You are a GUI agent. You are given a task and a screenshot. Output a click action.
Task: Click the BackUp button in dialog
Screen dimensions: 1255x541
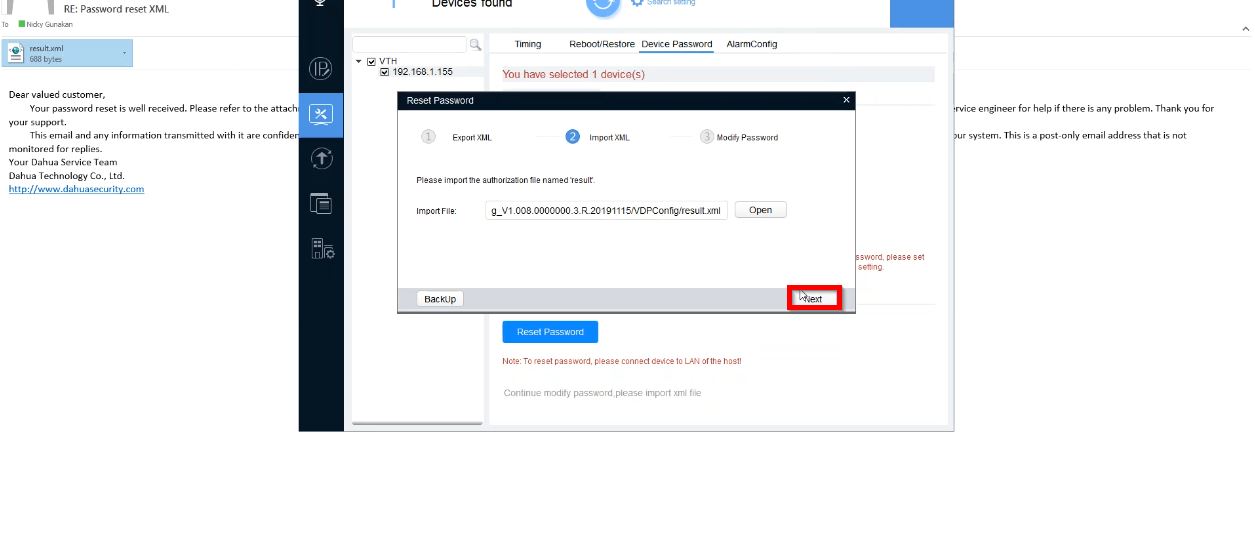(x=440, y=299)
